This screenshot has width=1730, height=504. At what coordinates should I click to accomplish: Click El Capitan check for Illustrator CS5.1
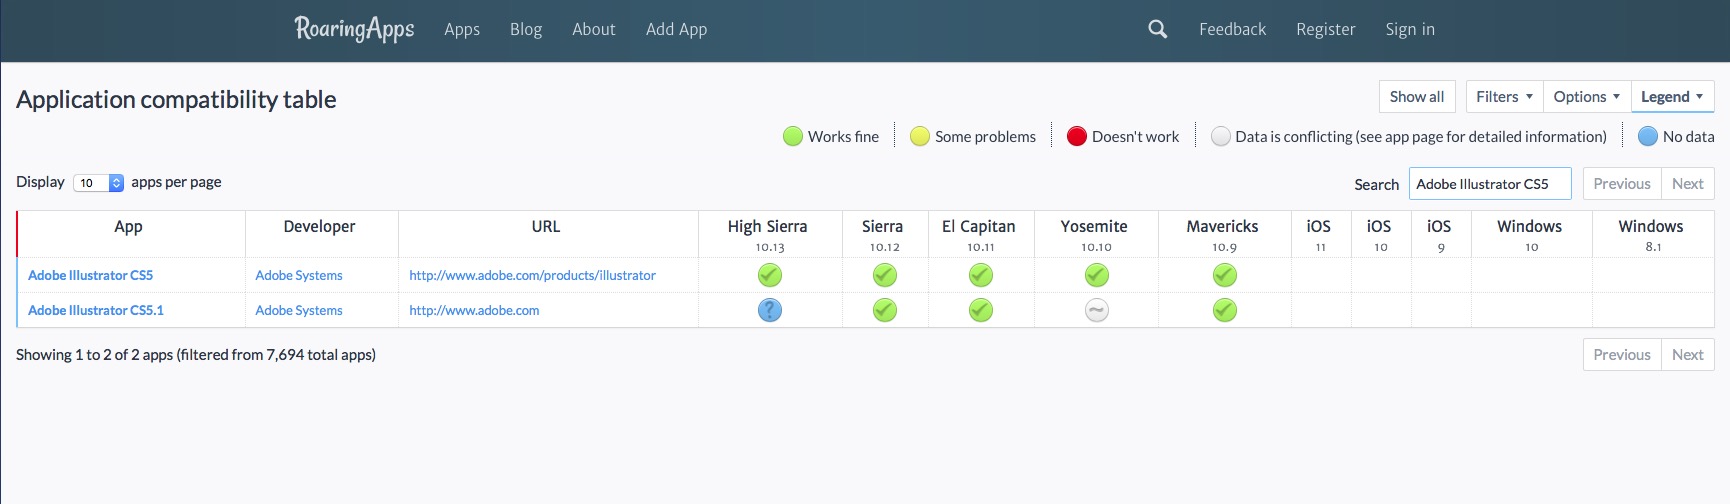[980, 310]
